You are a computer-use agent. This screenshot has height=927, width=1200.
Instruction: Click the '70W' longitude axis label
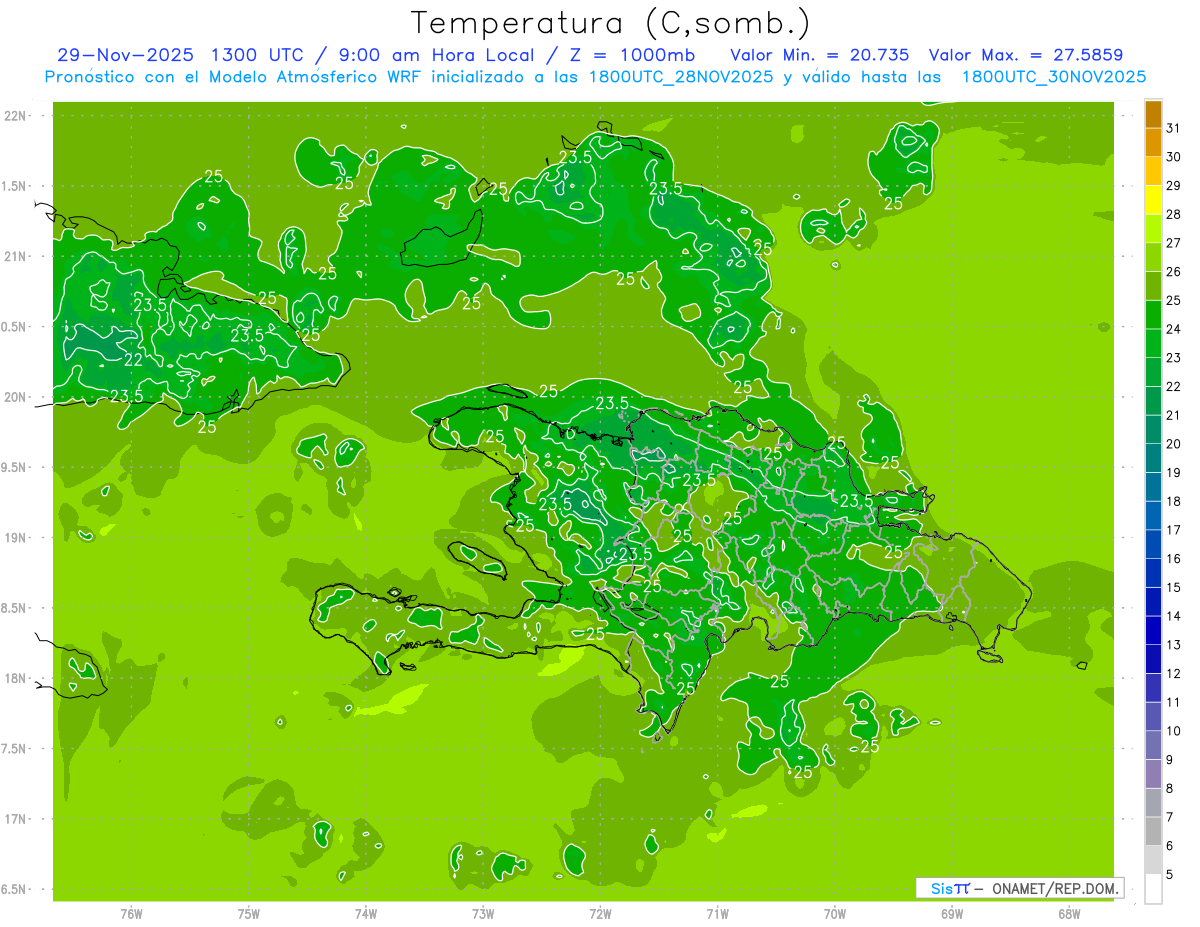(x=834, y=914)
